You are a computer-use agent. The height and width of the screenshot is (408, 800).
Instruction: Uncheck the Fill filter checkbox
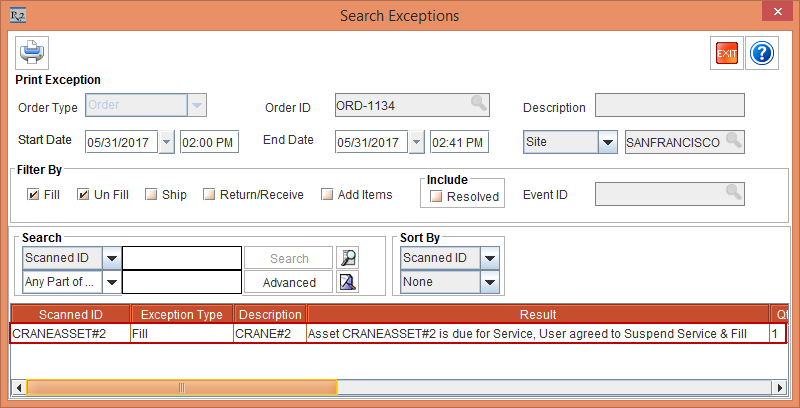[x=33, y=194]
